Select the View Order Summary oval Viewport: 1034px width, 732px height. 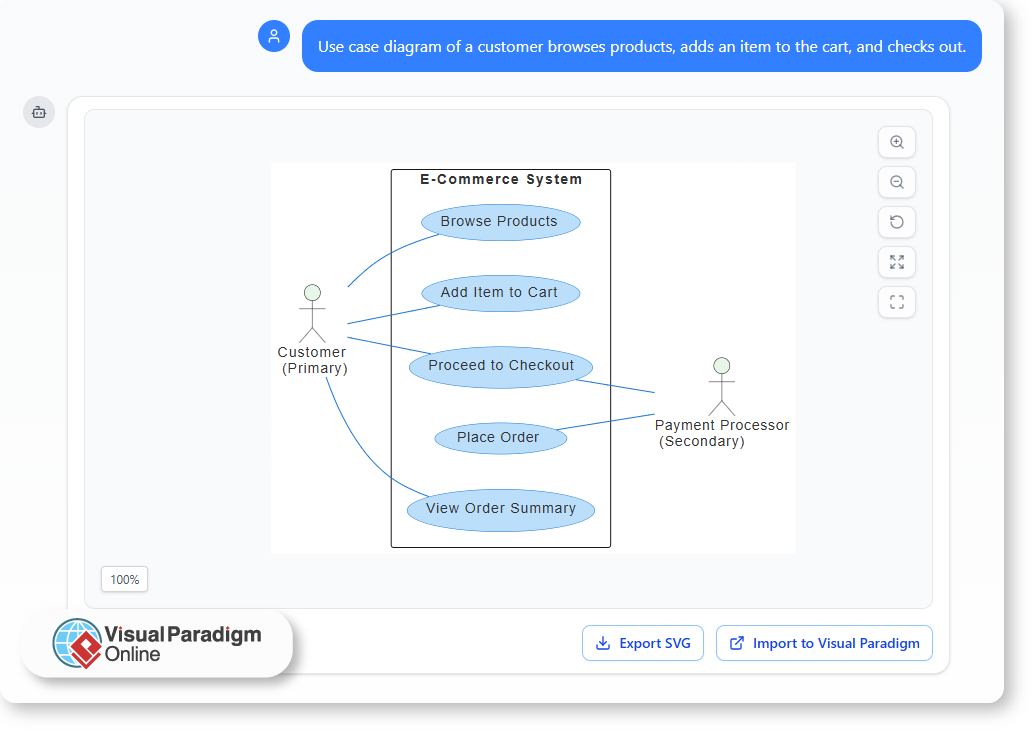pyautogui.click(x=501, y=509)
